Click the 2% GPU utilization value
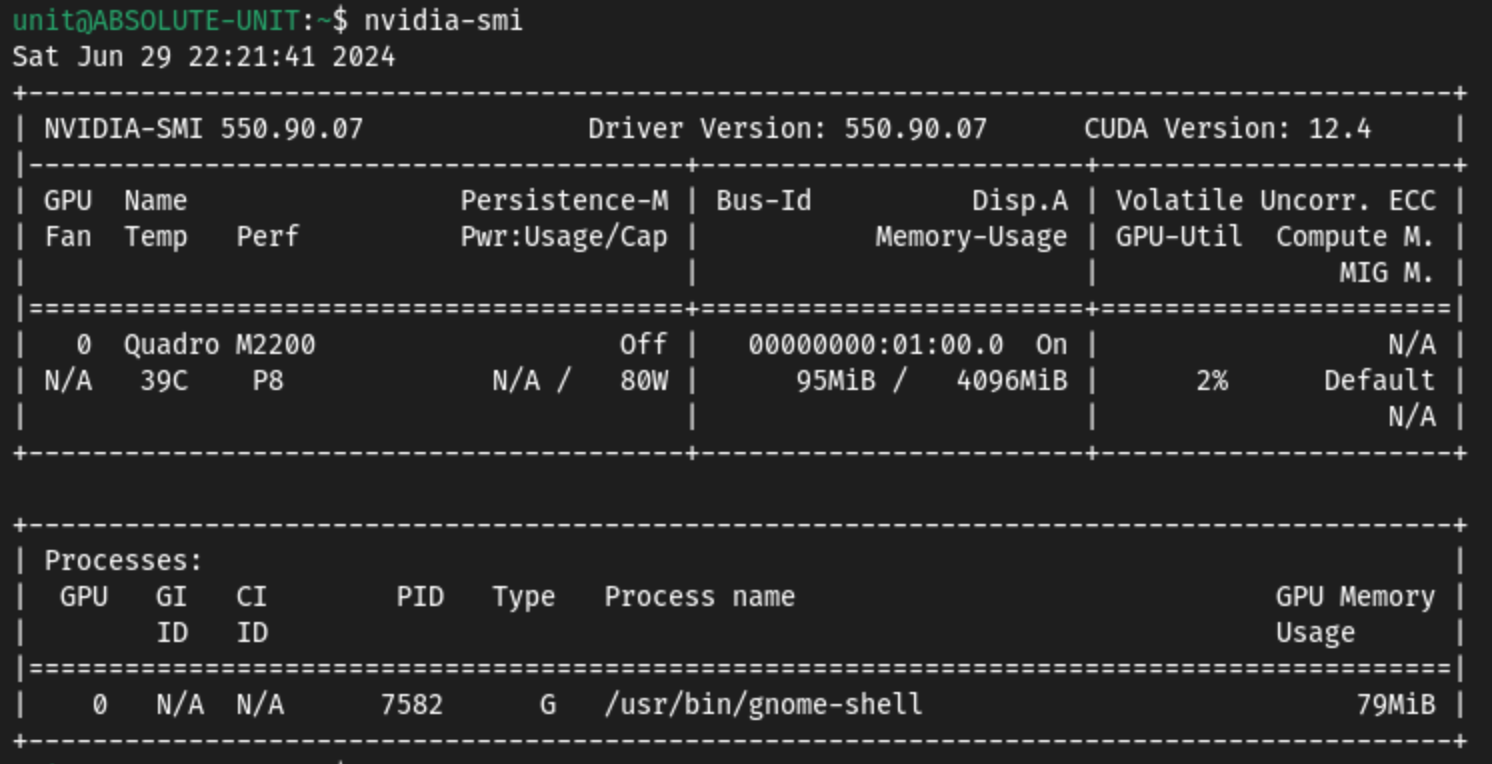This screenshot has width=1492, height=764. (1211, 381)
